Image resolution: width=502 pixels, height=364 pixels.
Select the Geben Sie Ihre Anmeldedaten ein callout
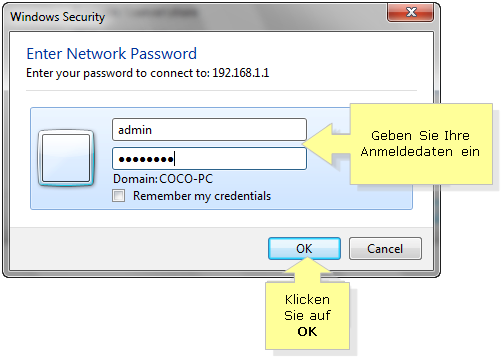(421, 144)
